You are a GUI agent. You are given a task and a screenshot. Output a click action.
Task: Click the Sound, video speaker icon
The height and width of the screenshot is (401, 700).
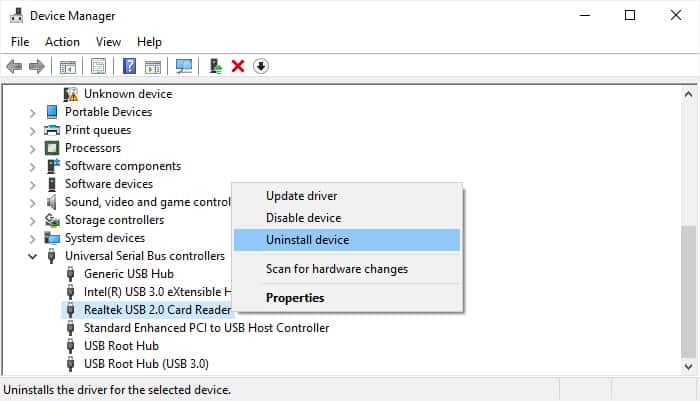click(52, 202)
